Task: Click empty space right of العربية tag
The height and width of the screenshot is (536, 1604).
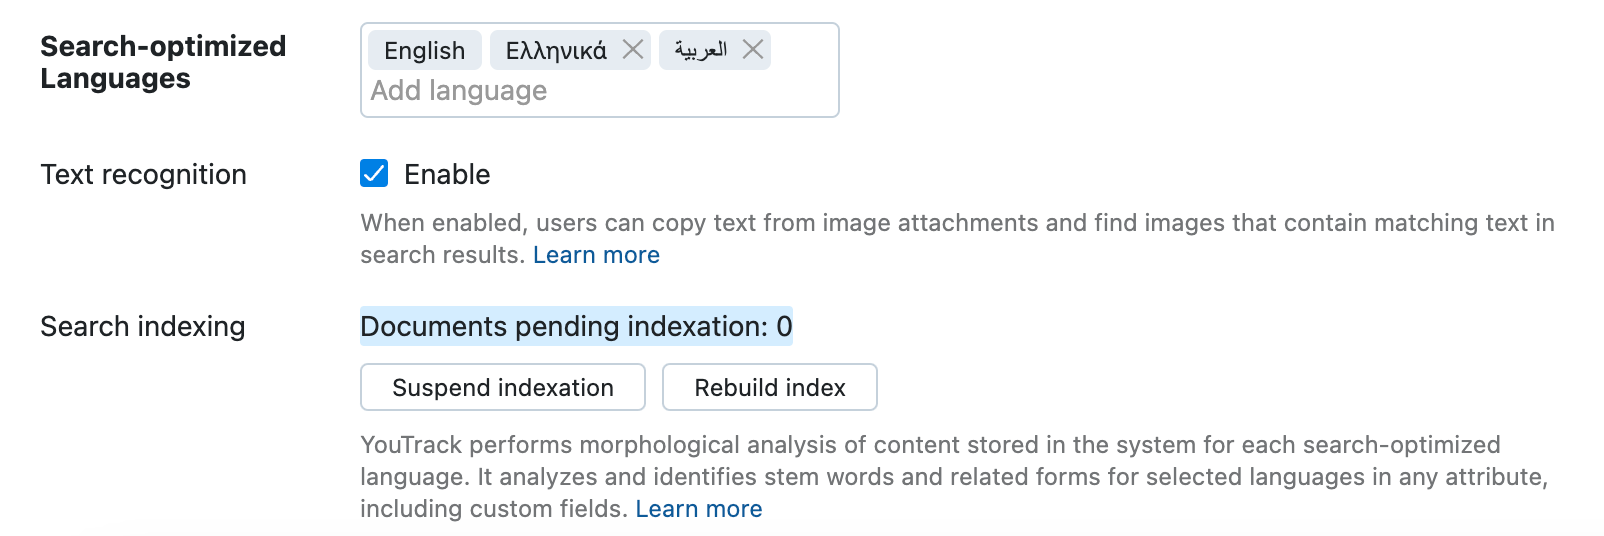Action: (x=804, y=50)
